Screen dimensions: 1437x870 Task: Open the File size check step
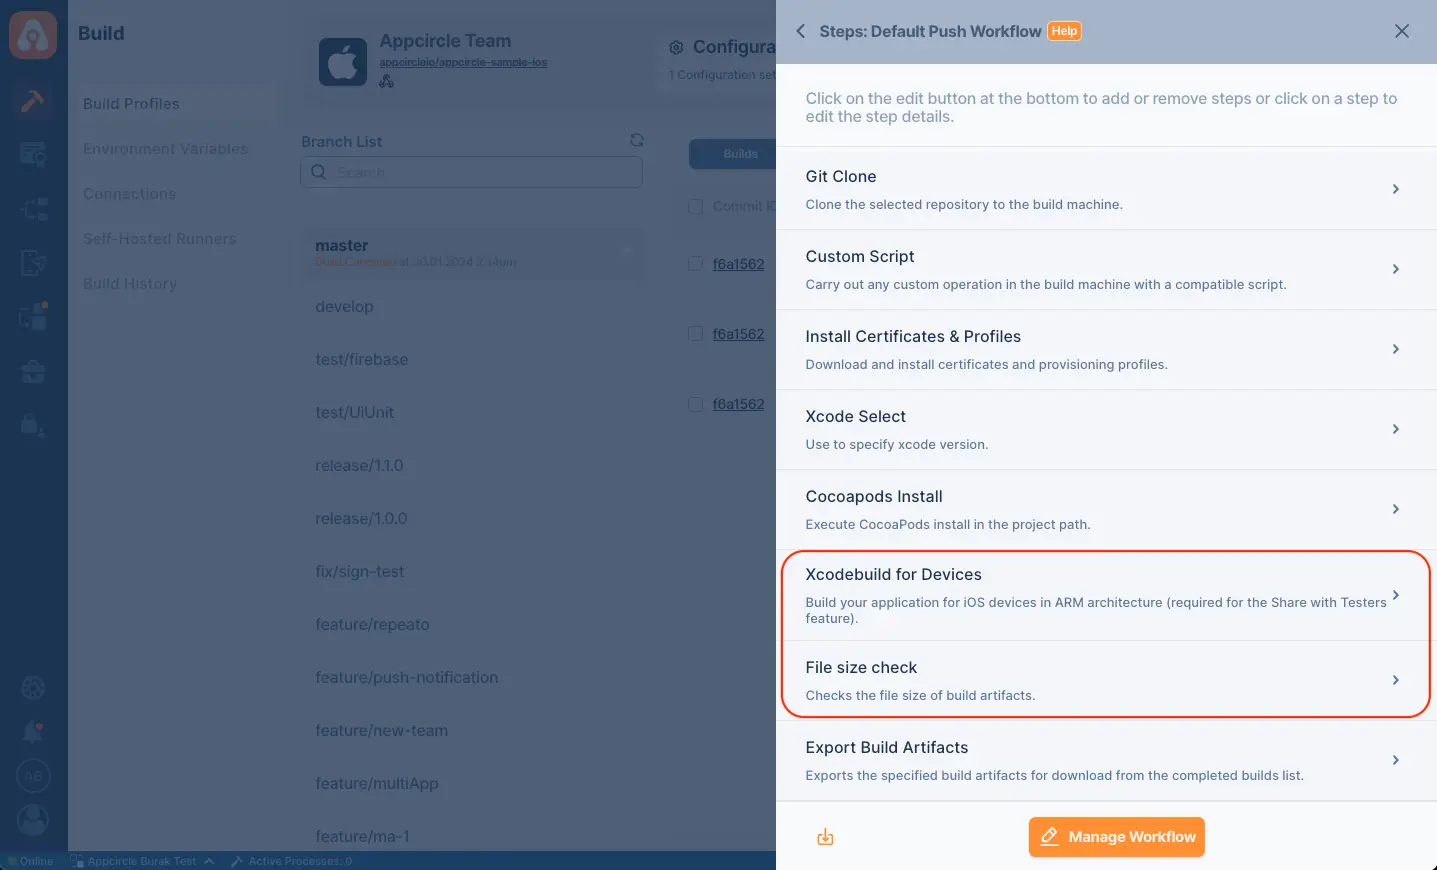pos(1106,680)
